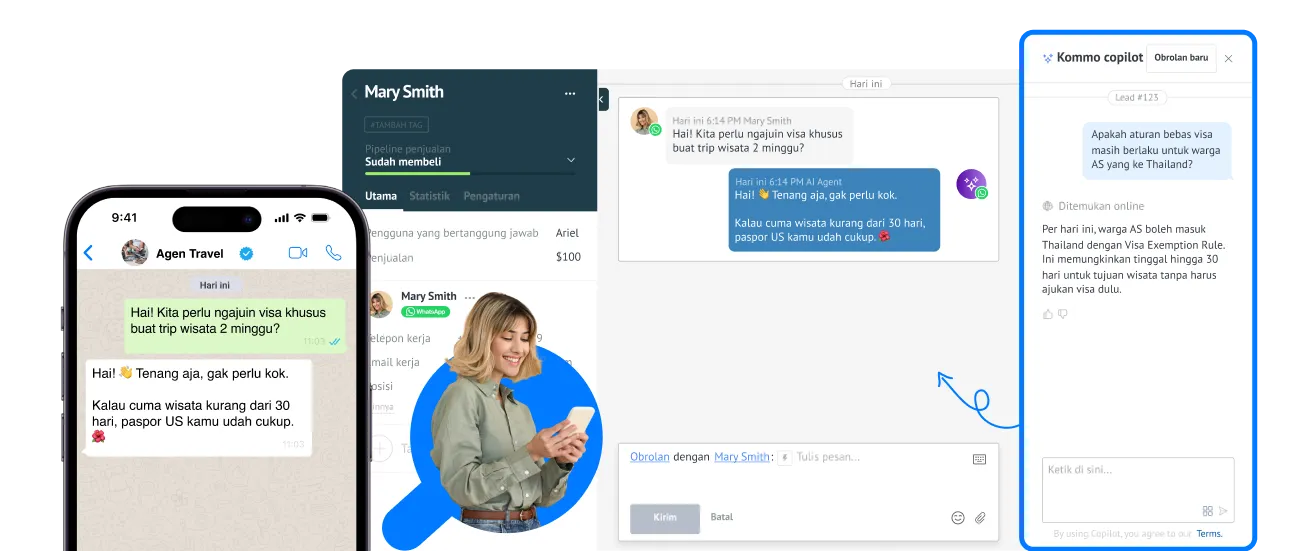Tap the battery icon in phone status bar
This screenshot has width=1302, height=551.
321,218
